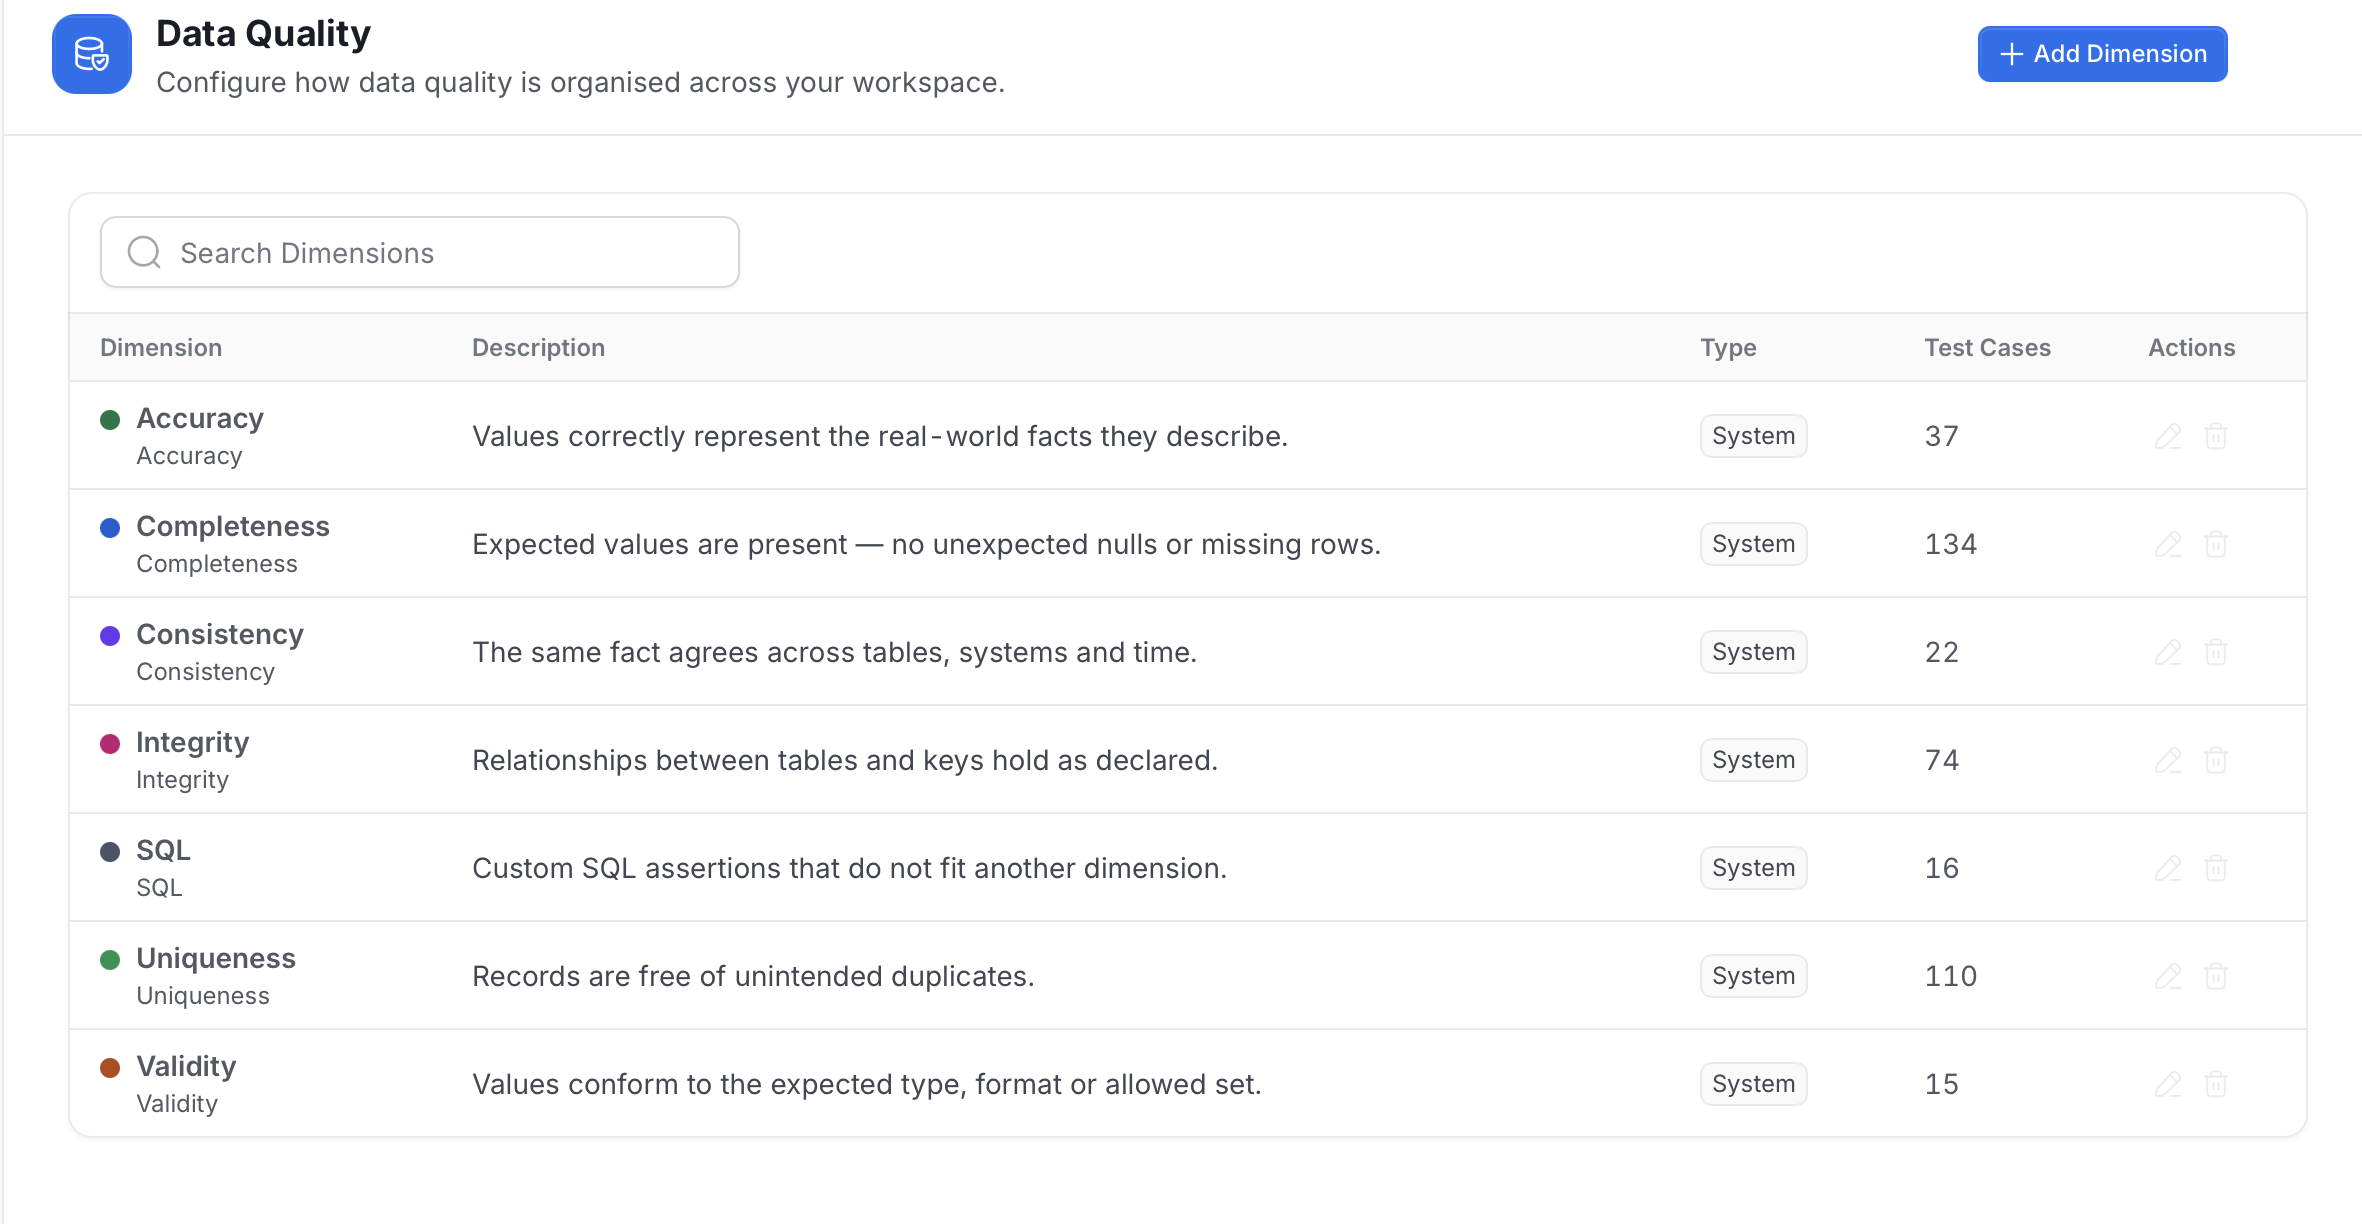Open the Accuracy dimension name
The width and height of the screenshot is (2362, 1224).
click(200, 418)
